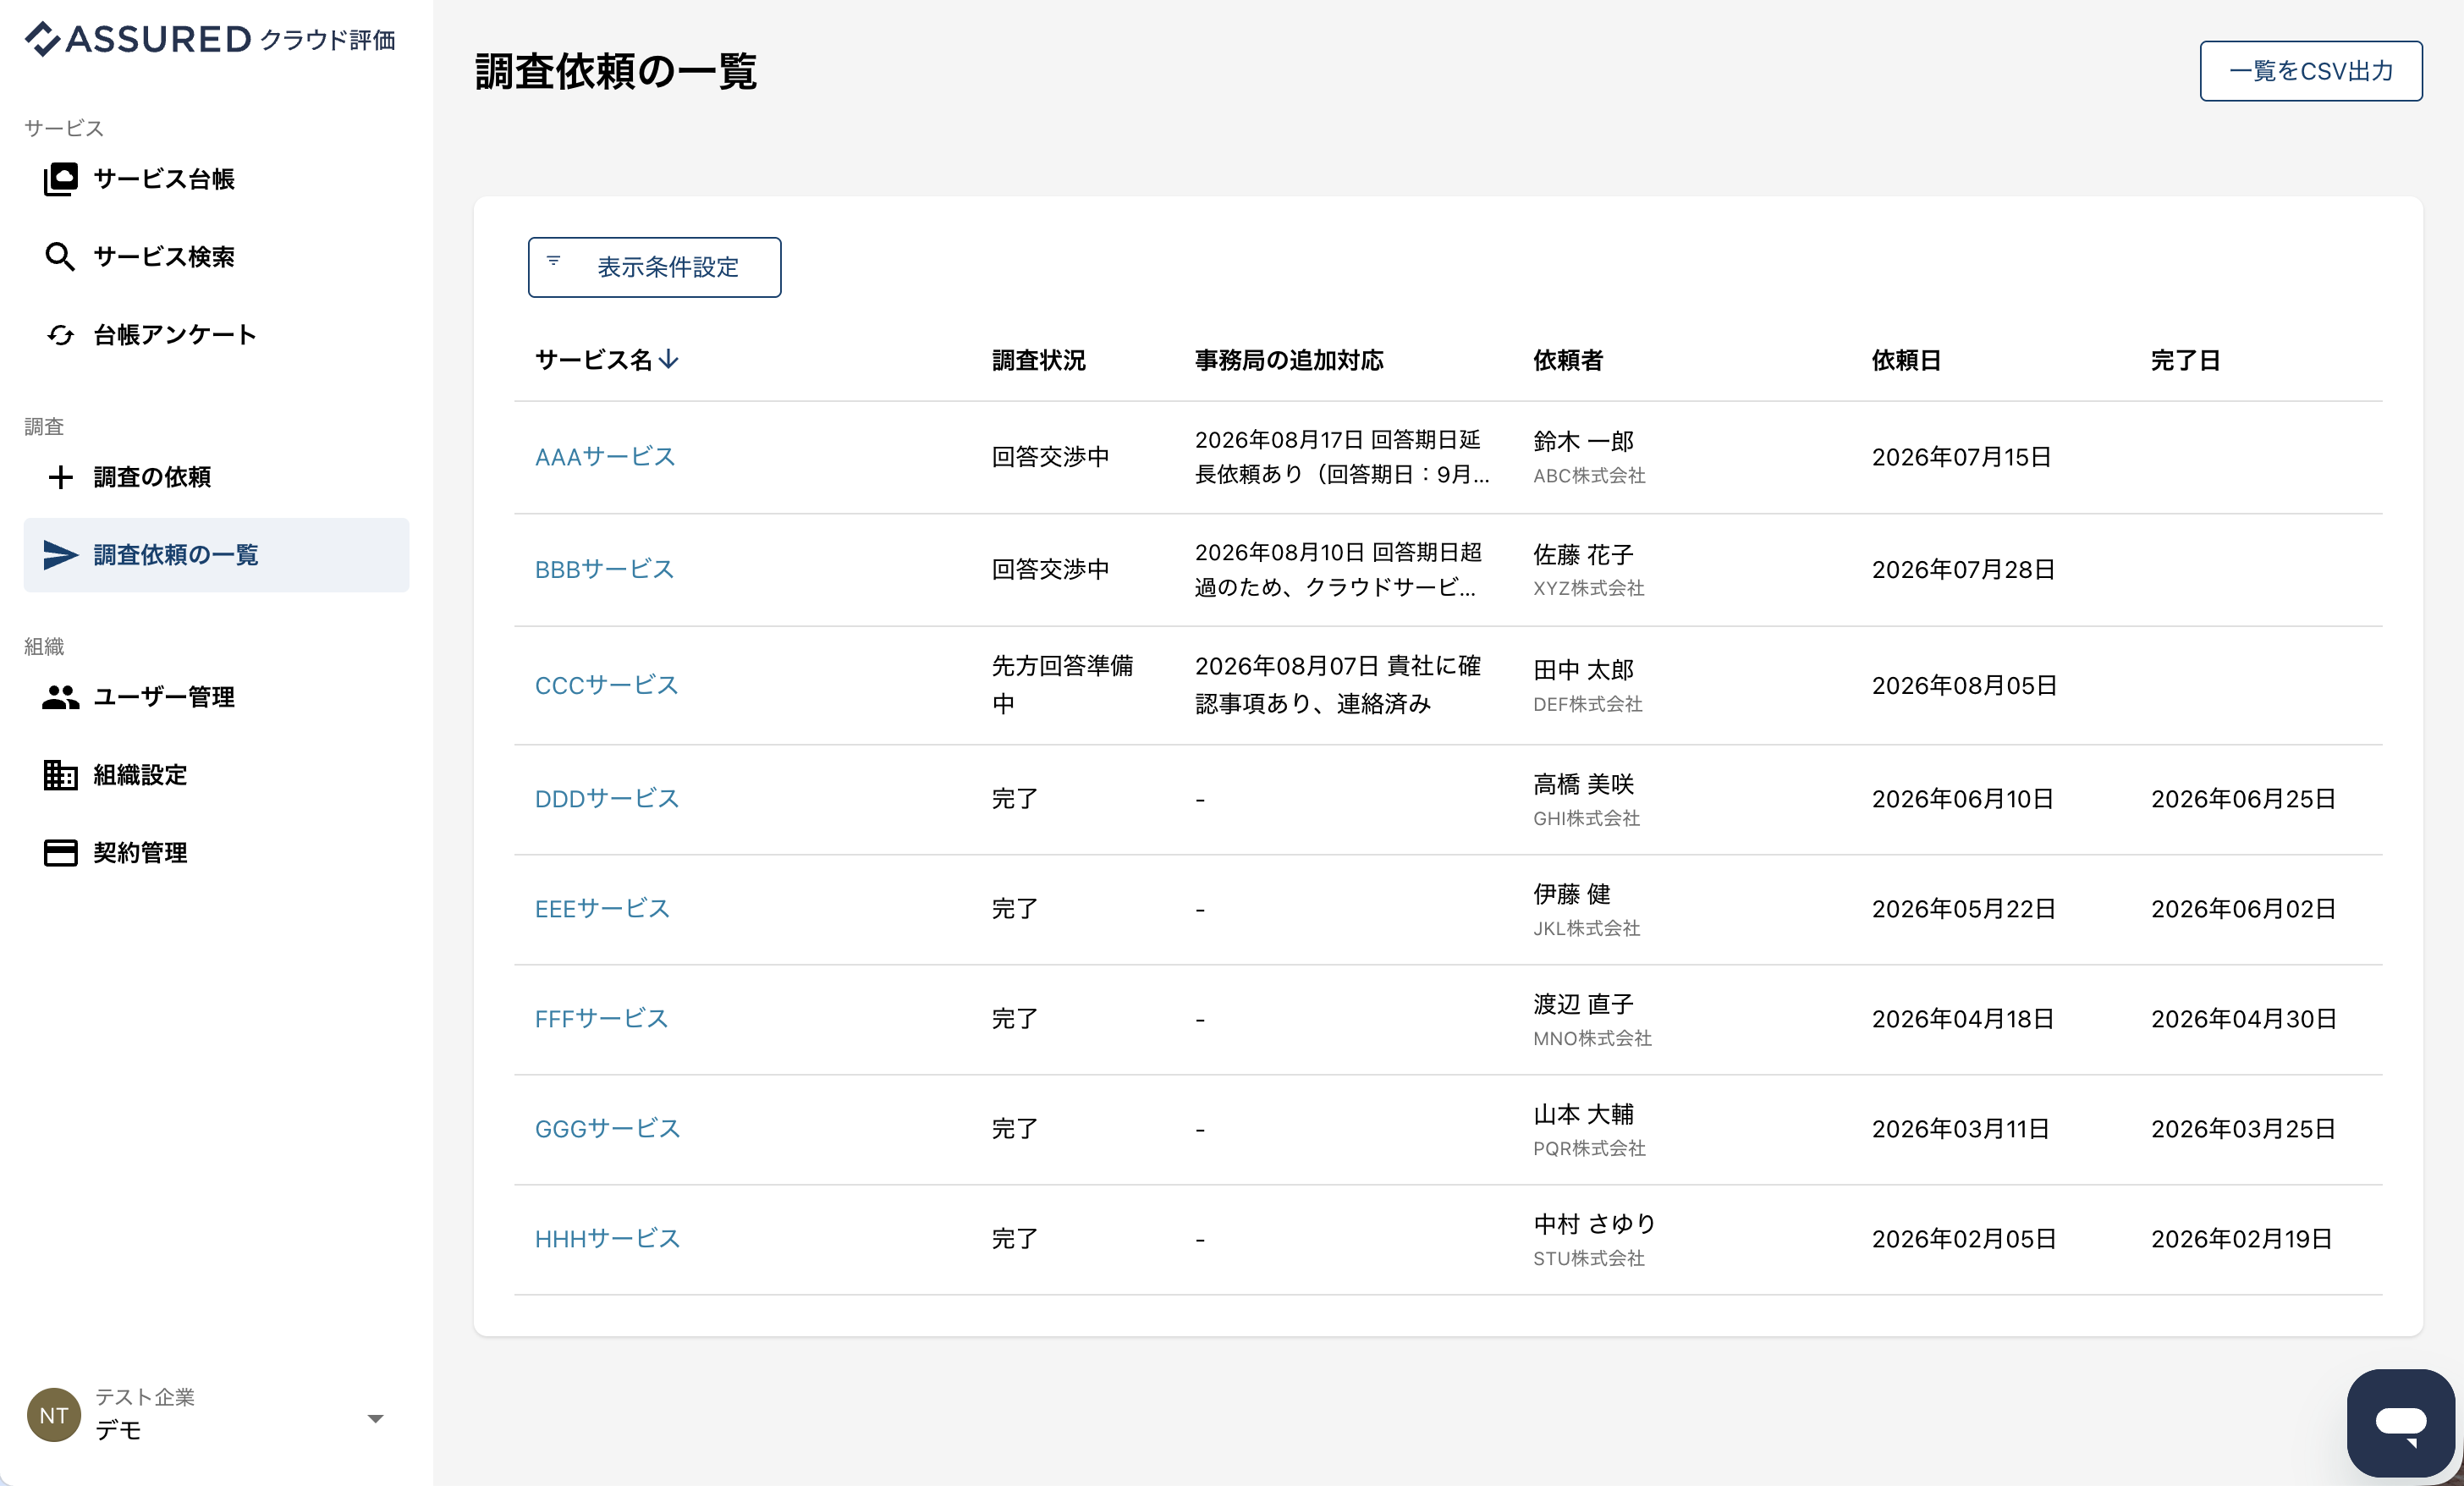Sort by the サービス名 column header
This screenshot has width=2464, height=1486.
(x=594, y=360)
